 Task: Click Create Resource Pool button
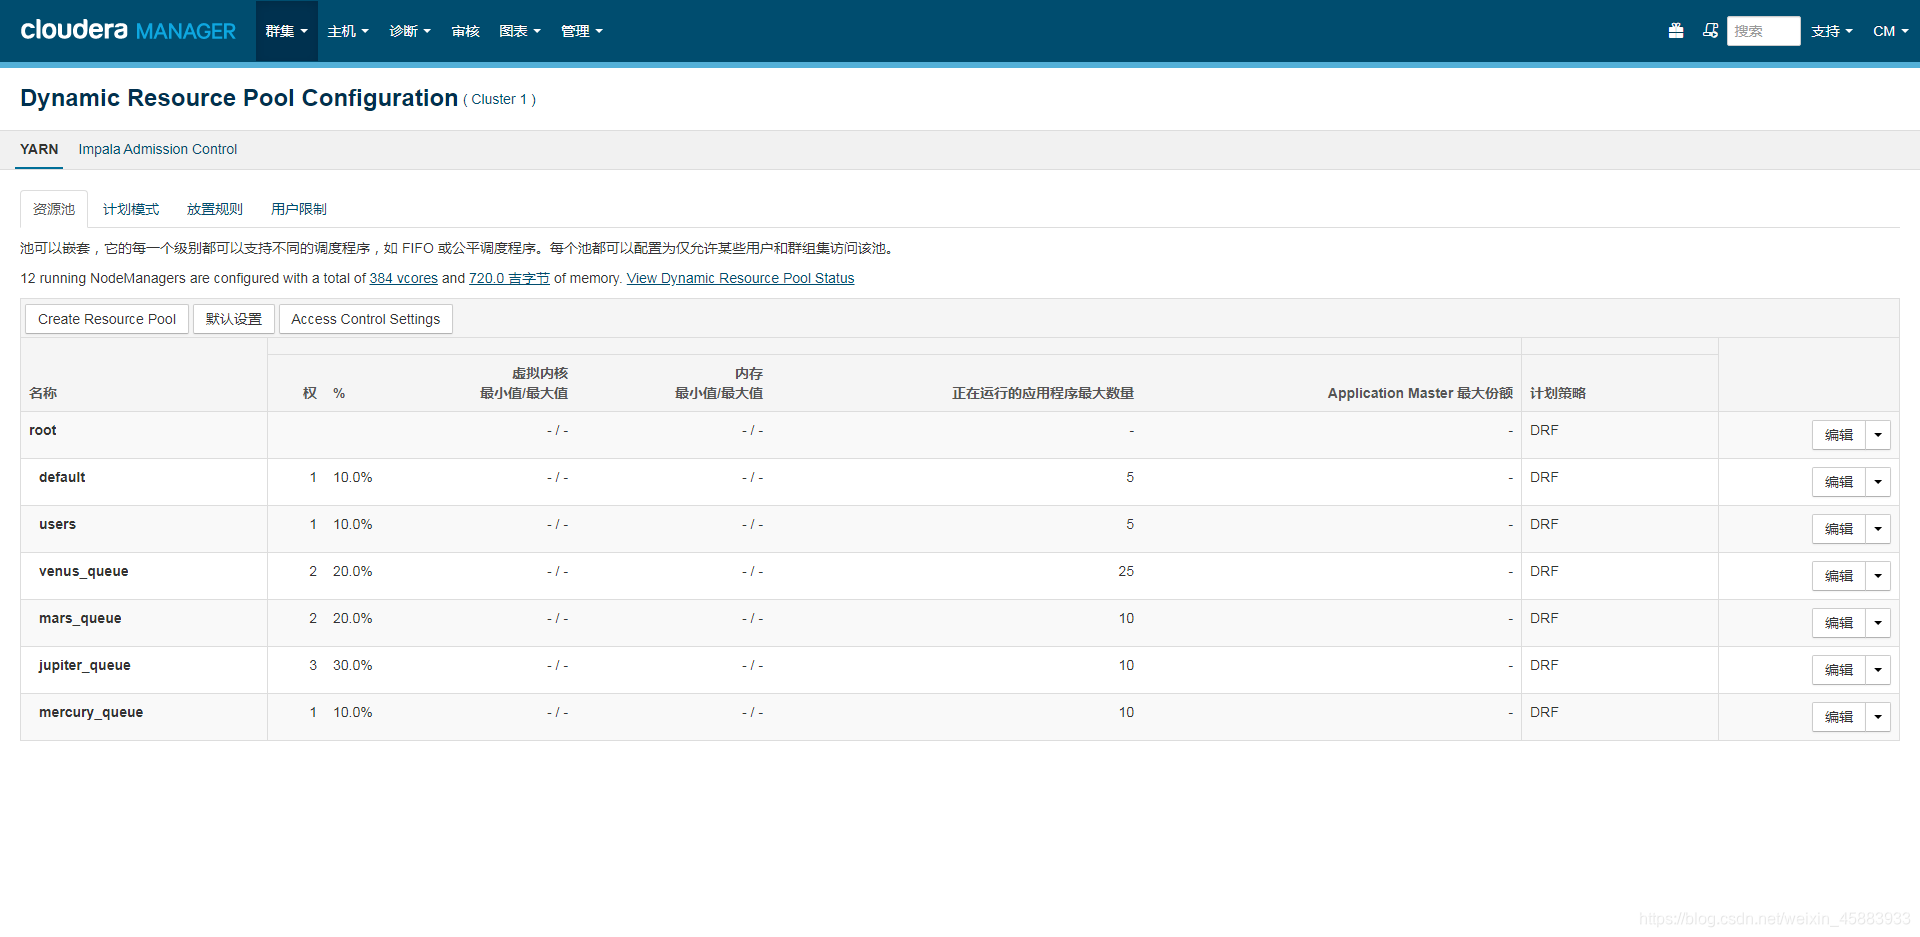(107, 319)
